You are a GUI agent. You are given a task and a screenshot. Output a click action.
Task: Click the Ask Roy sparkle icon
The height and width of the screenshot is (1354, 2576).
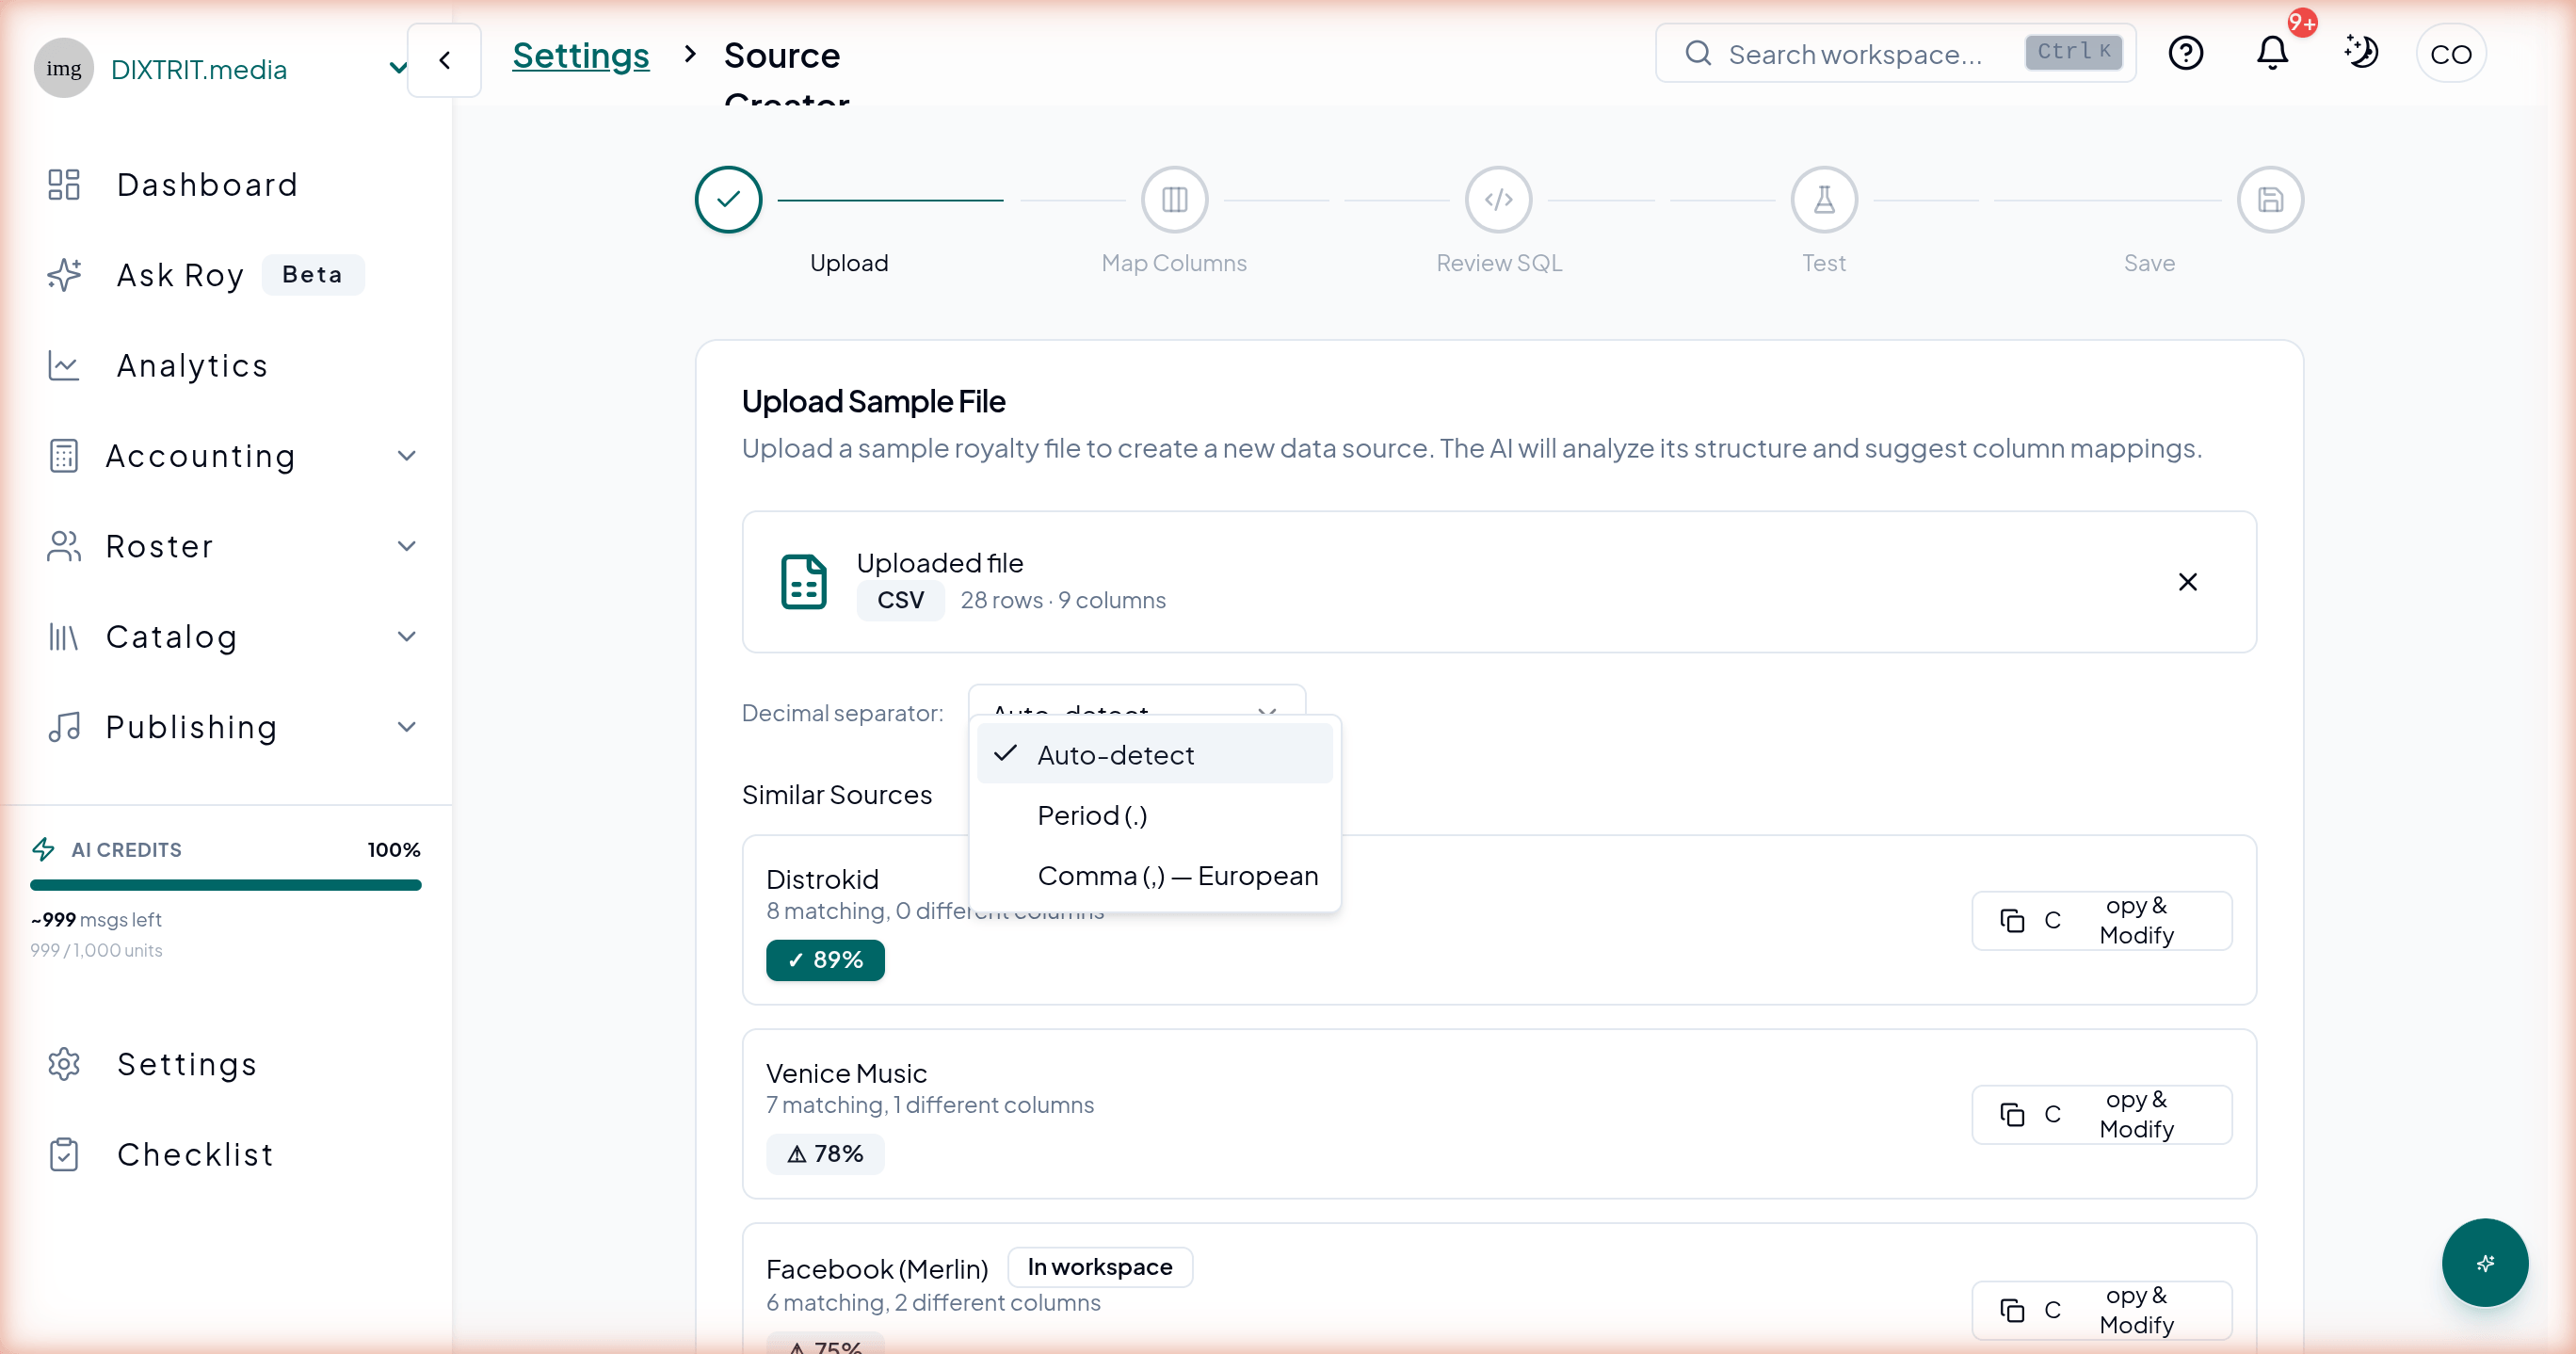pos(64,275)
